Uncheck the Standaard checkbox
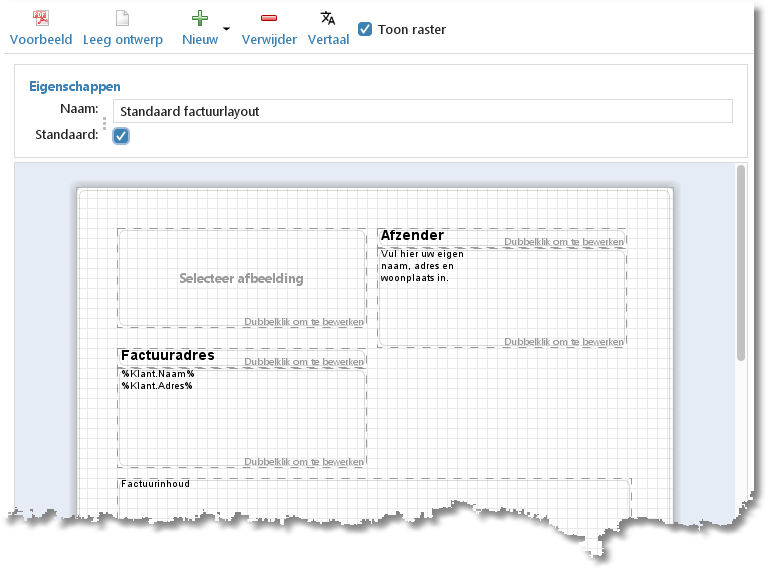The width and height of the screenshot is (768, 572). coord(121,136)
